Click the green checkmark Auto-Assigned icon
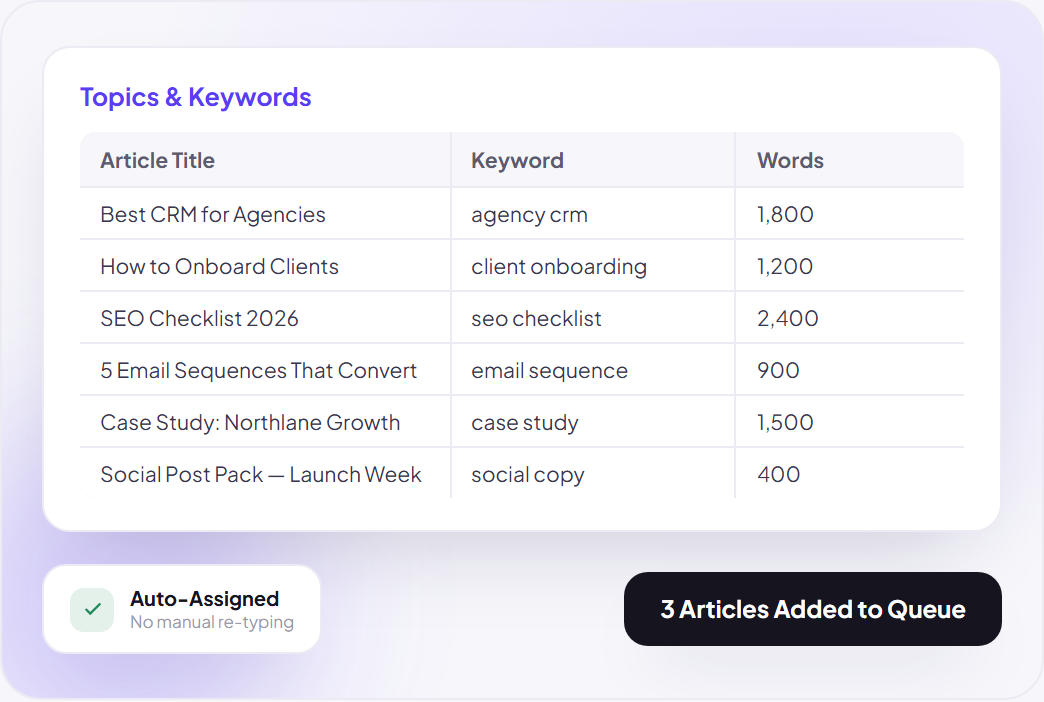This screenshot has width=1044, height=702. click(x=92, y=609)
